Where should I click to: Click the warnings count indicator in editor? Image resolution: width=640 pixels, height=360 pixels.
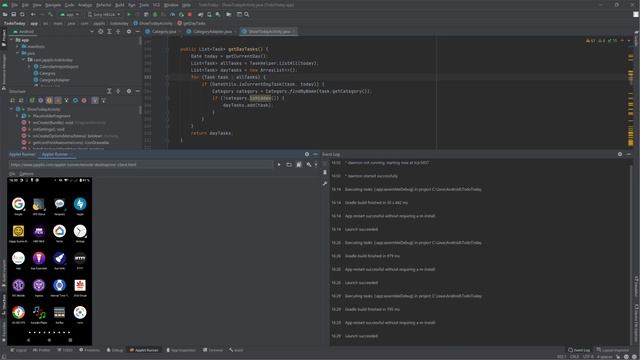coord(591,40)
